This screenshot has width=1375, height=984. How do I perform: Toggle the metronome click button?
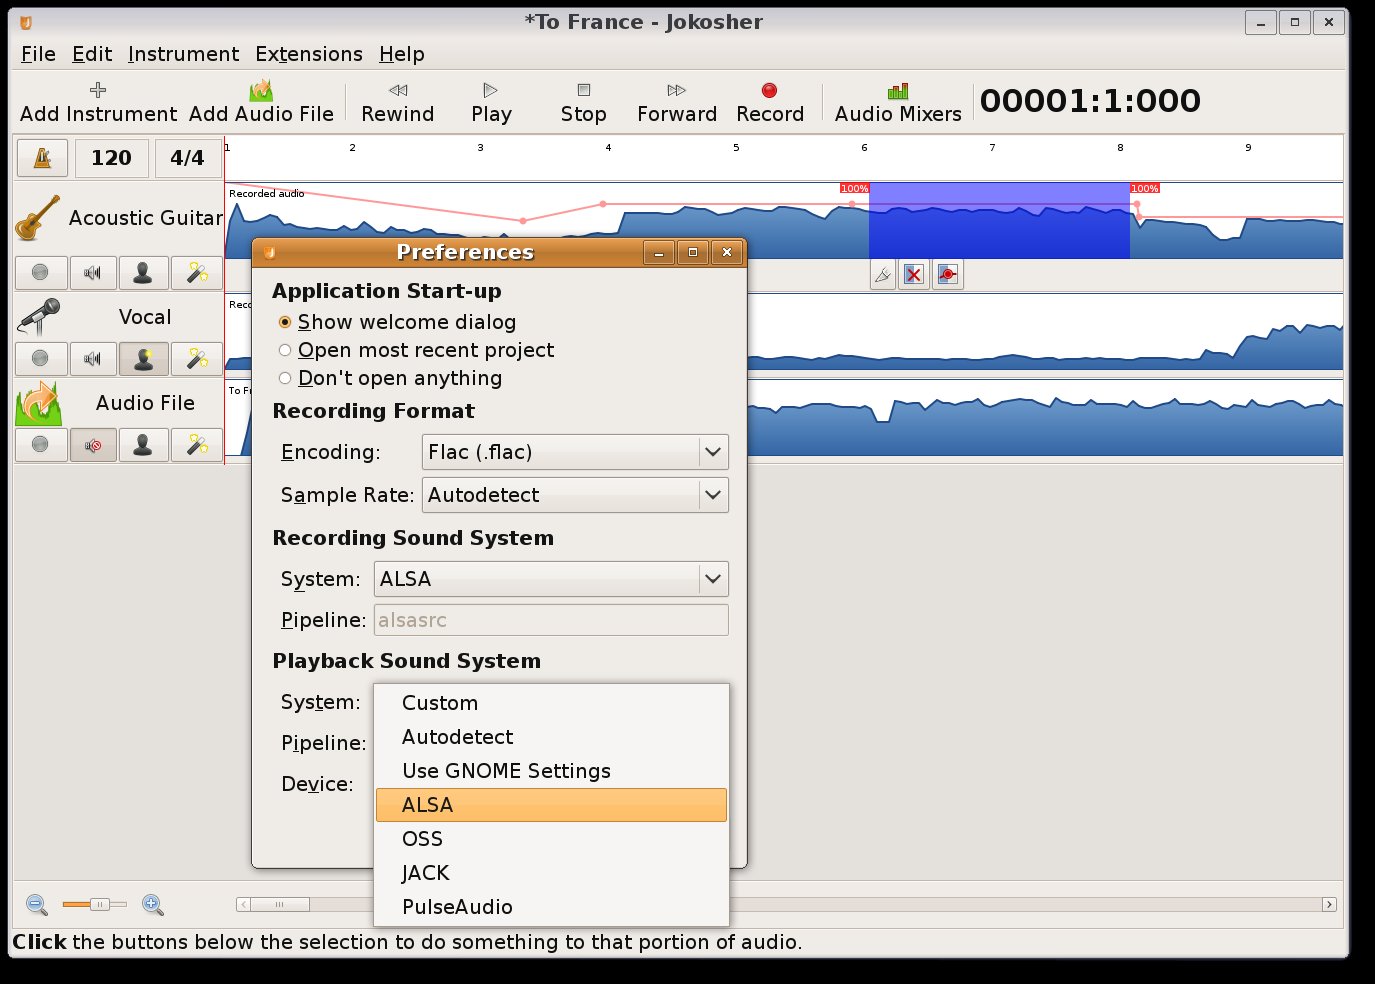coord(42,158)
